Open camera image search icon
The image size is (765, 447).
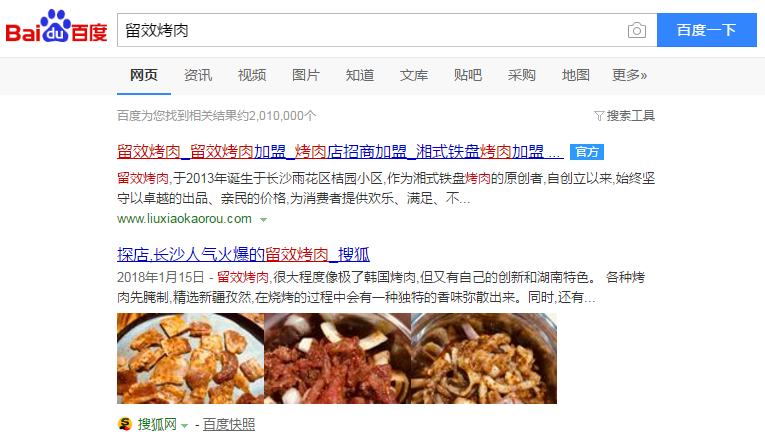[x=637, y=30]
